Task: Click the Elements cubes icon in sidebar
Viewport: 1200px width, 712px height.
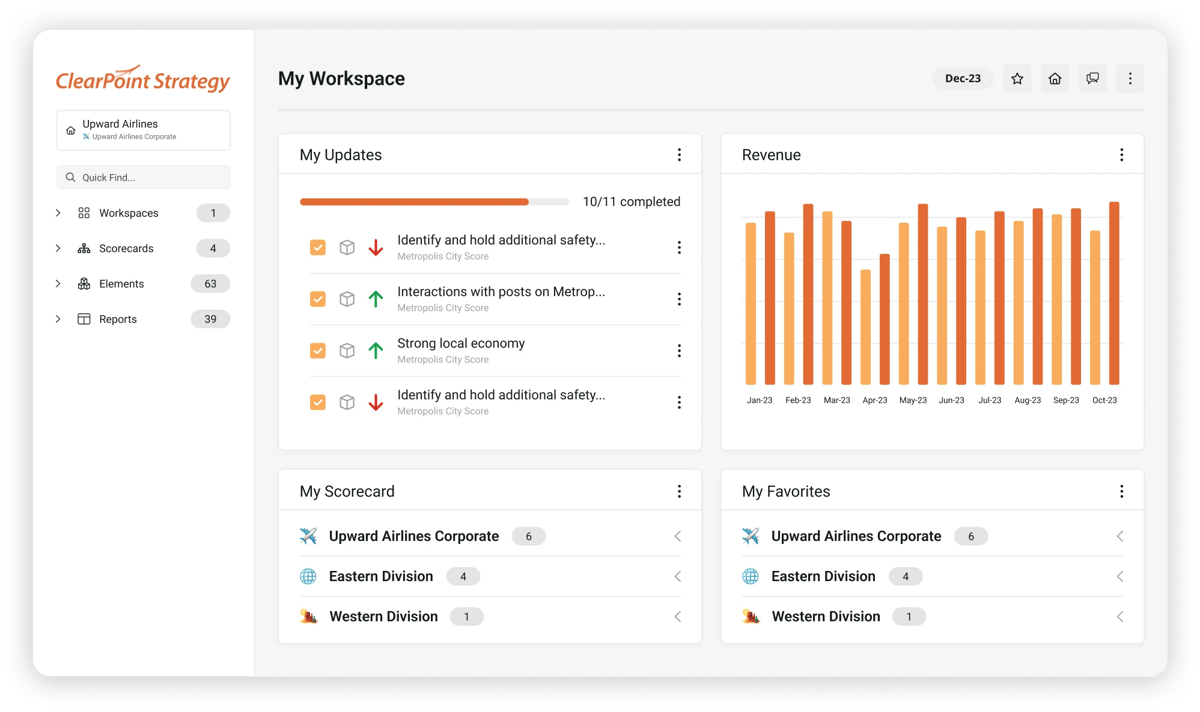Action: [x=84, y=284]
